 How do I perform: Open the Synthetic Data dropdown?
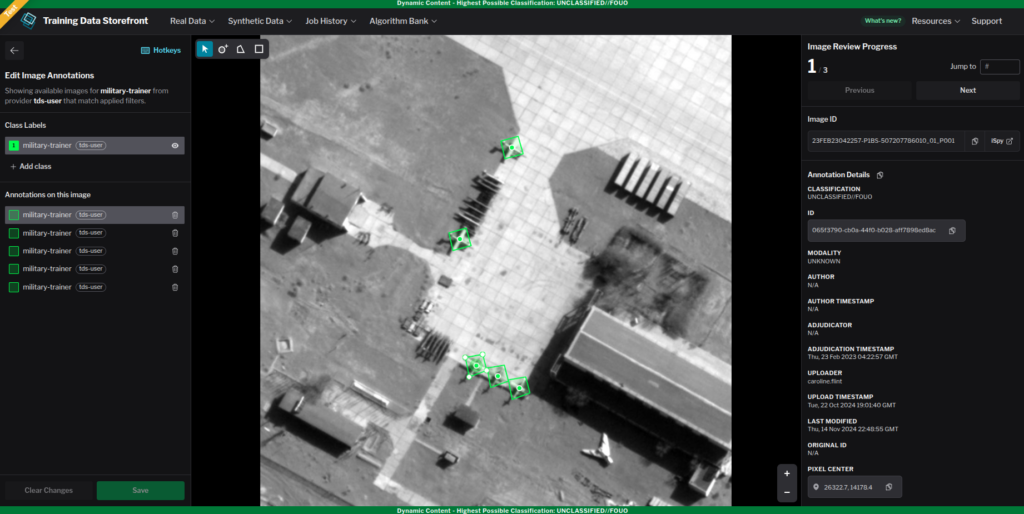coord(259,21)
